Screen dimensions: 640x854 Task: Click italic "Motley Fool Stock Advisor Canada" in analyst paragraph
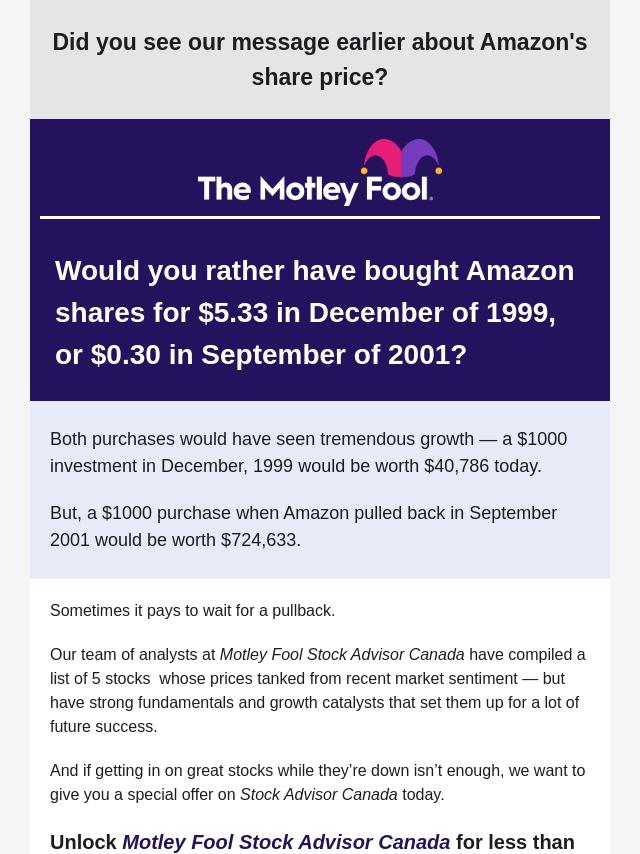tap(342, 654)
